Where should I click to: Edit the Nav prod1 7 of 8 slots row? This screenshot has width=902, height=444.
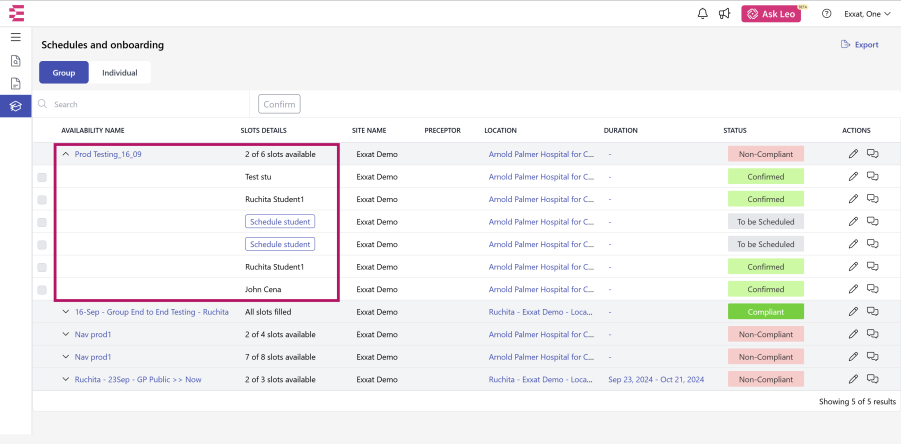pyautogui.click(x=853, y=357)
